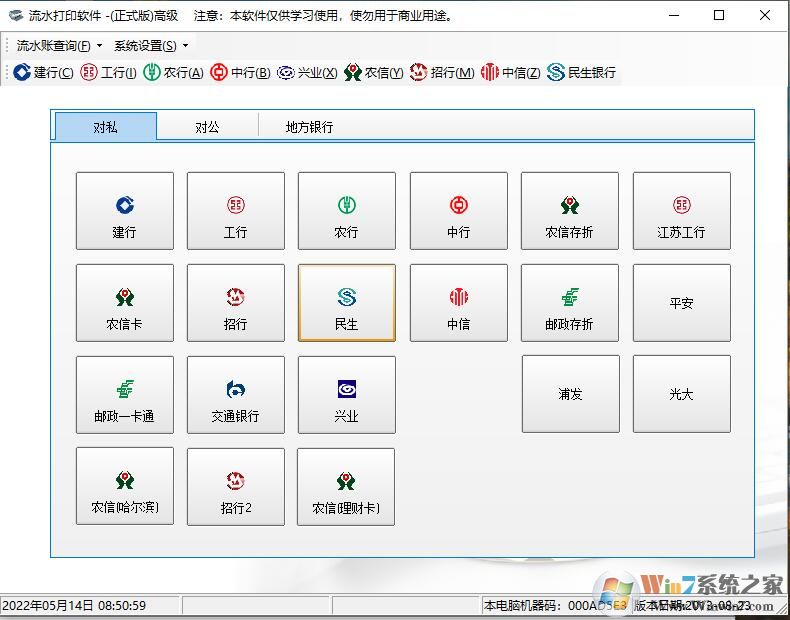Switch to the 对私 tab
The width and height of the screenshot is (790, 620).
coord(105,126)
